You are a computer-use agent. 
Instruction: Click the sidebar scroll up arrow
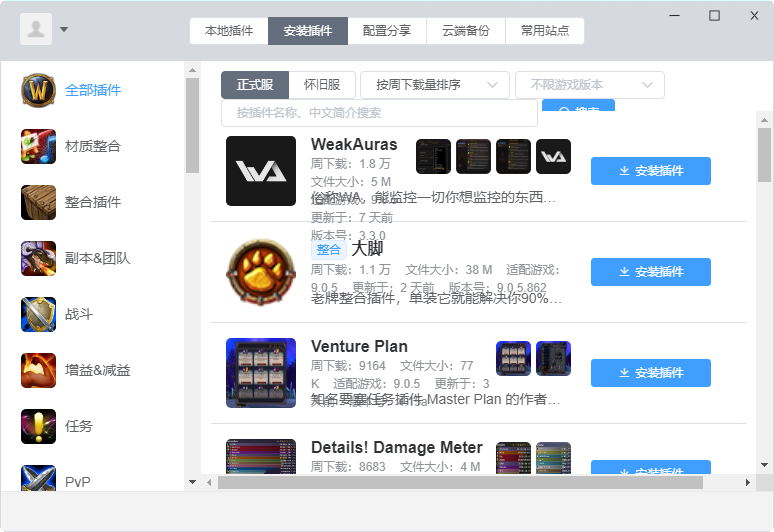(x=192, y=70)
